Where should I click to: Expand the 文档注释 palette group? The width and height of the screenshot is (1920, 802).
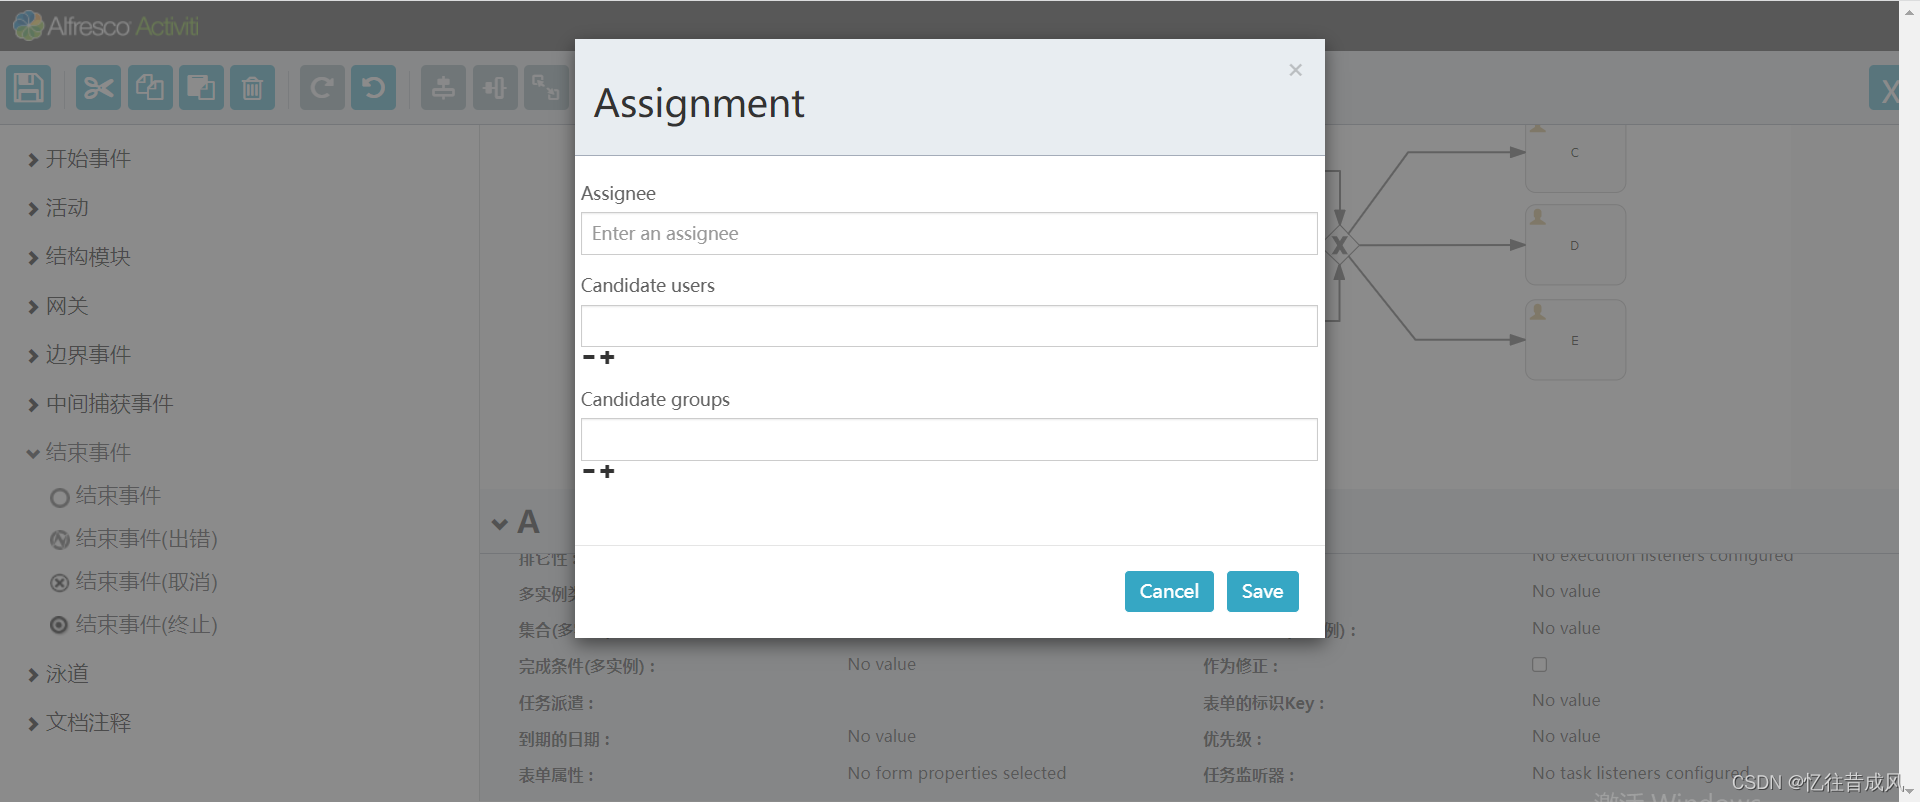click(x=79, y=723)
